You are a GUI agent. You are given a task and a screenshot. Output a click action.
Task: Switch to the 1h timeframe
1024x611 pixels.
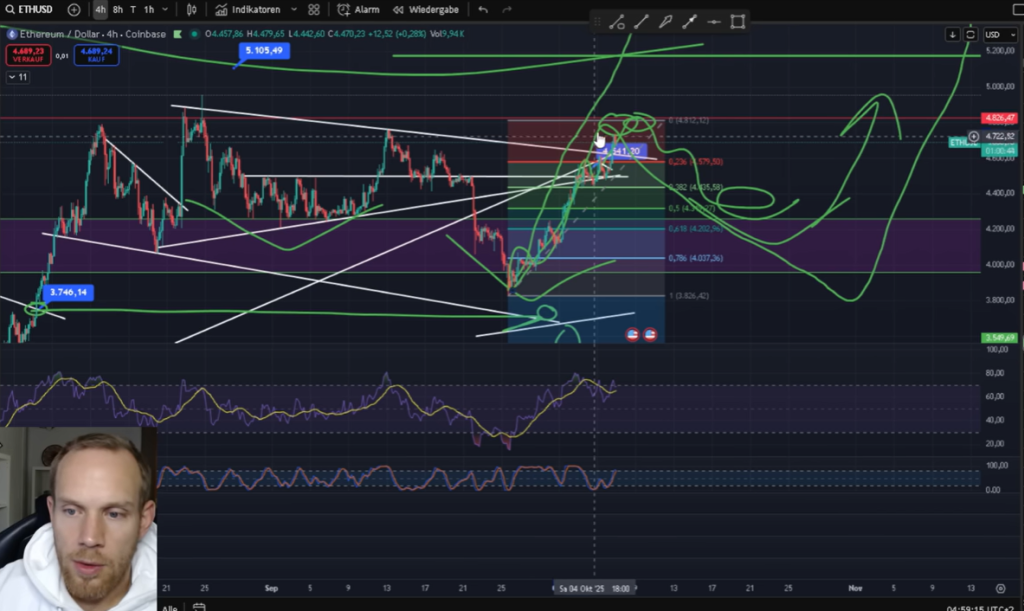[149, 9]
